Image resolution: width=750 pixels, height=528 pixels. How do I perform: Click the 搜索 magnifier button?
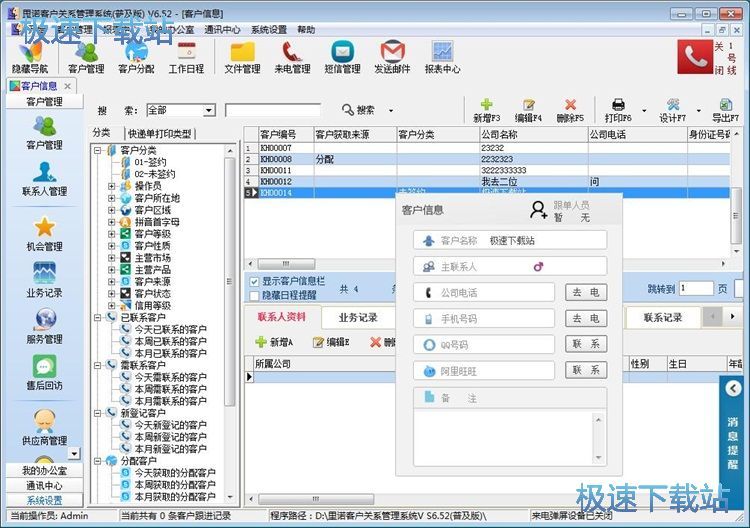click(x=359, y=110)
